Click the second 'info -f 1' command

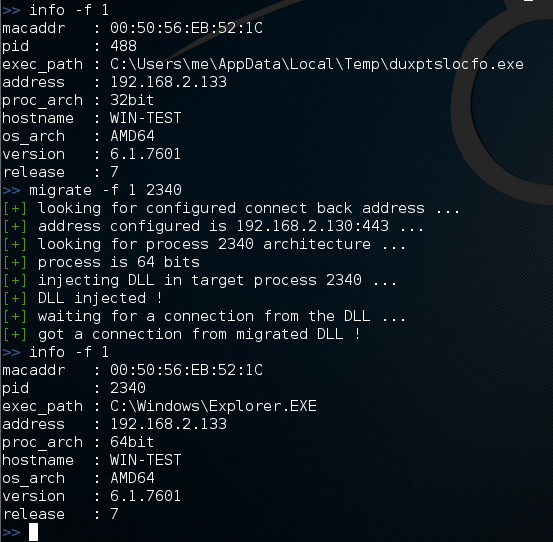coord(69,352)
